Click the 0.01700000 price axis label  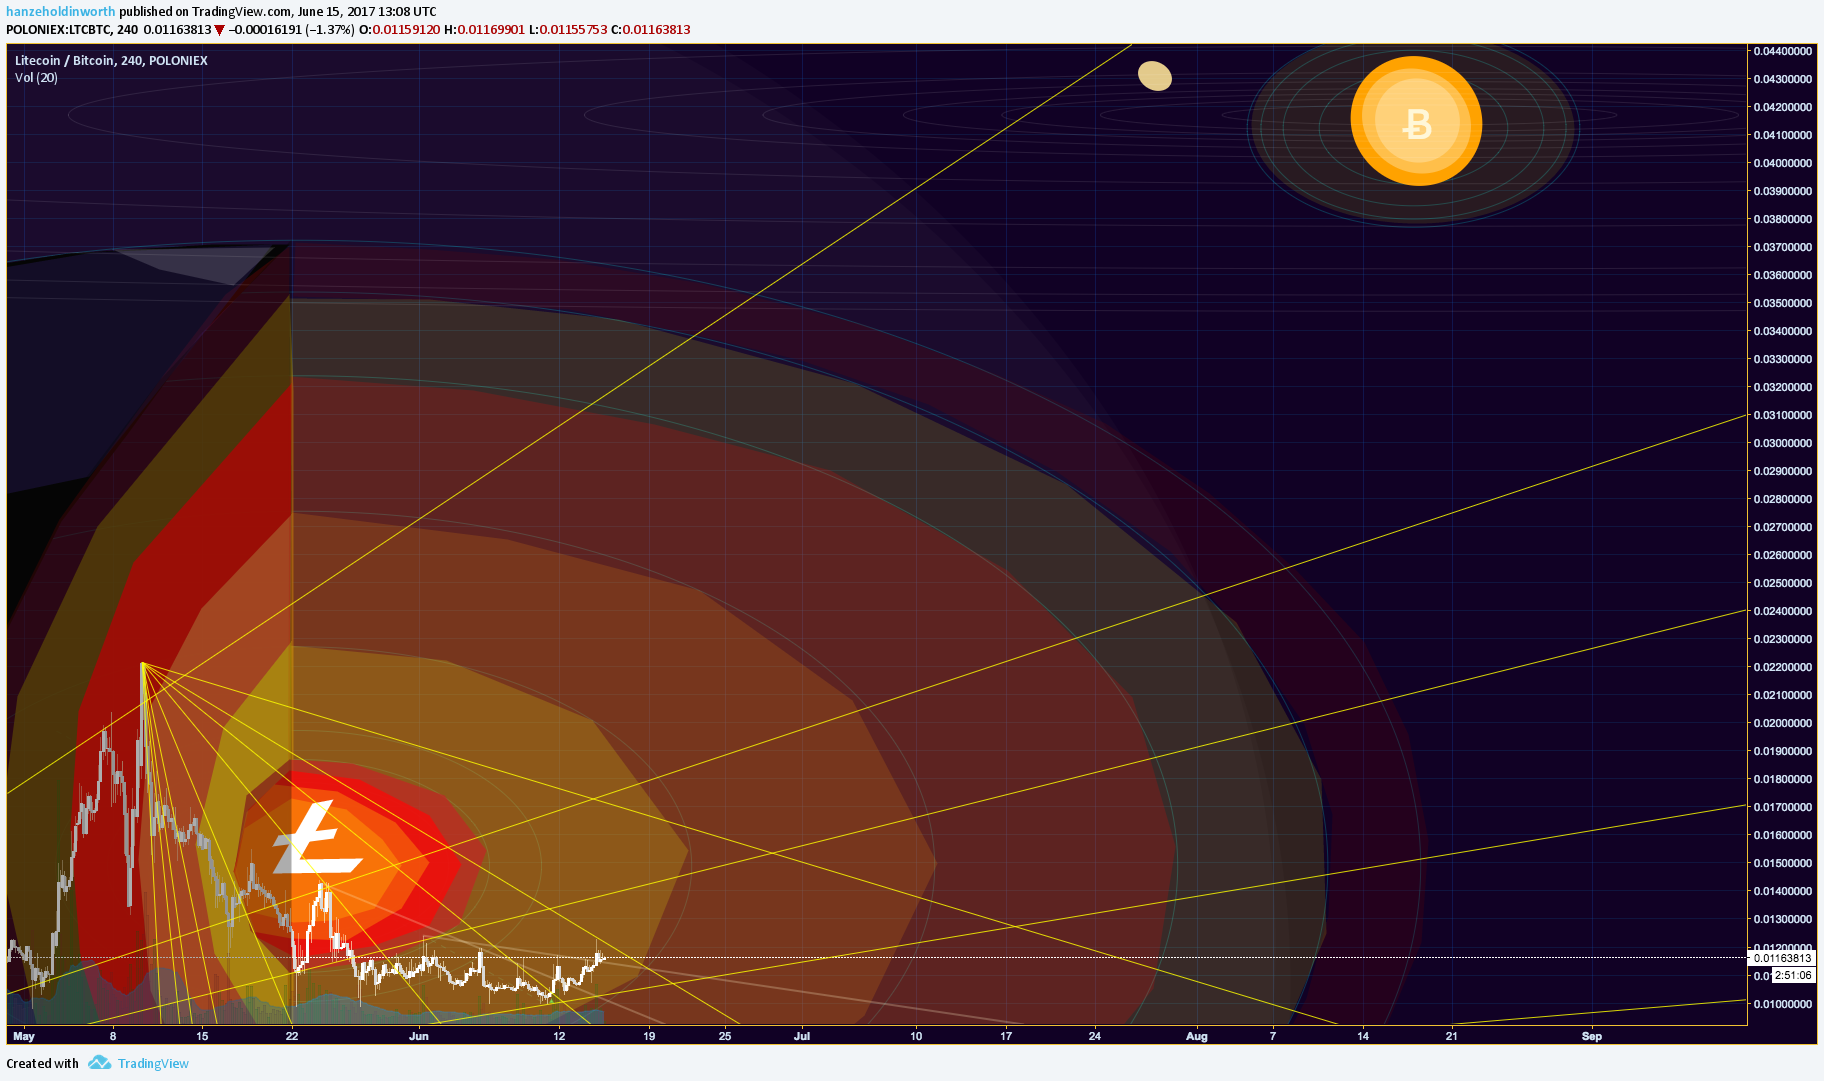1782,807
